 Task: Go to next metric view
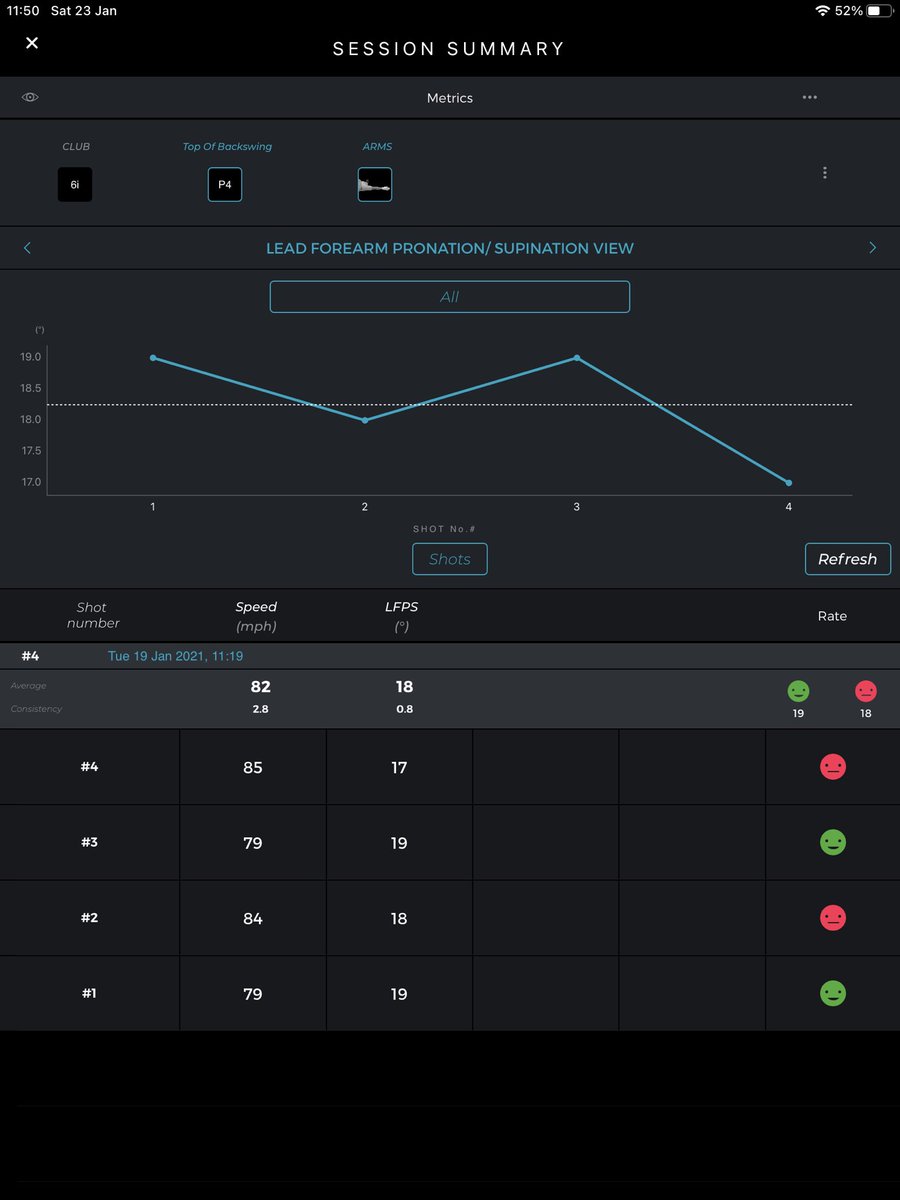[872, 248]
